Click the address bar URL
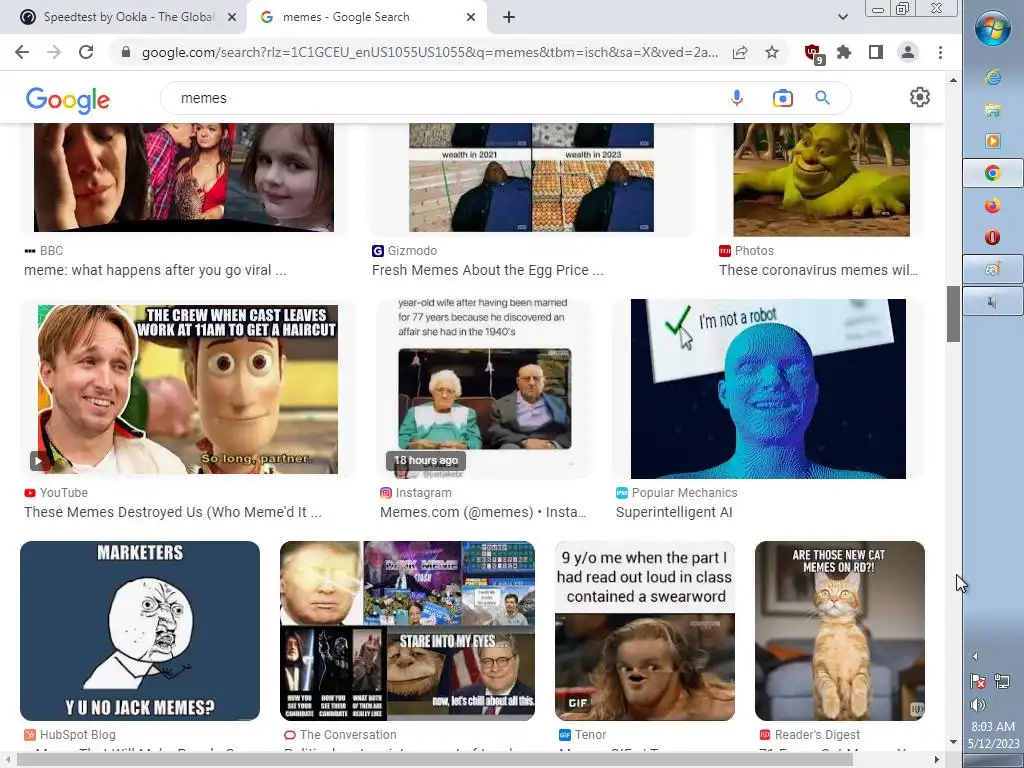The height and width of the screenshot is (768, 1024). point(429,52)
